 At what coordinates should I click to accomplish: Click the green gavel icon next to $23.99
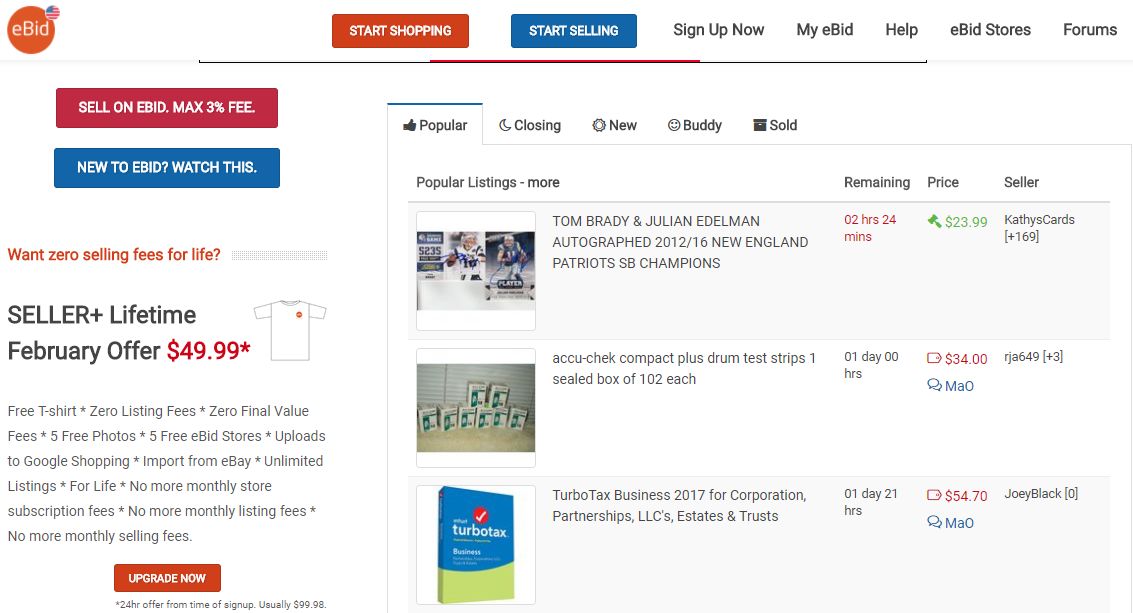(934, 221)
